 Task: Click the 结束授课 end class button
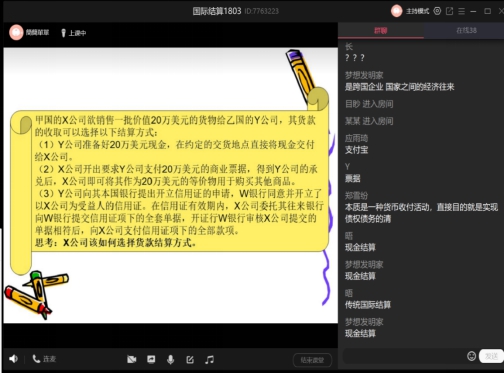tap(312, 360)
